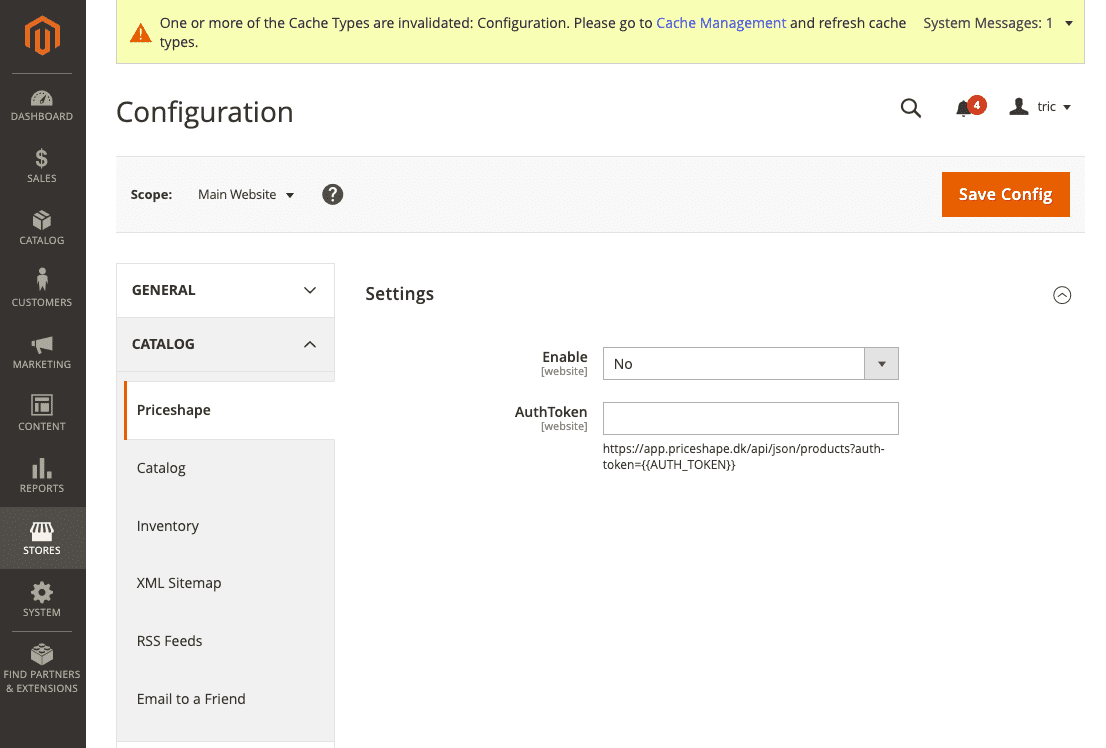Click the scope help question mark icon
This screenshot has height=748, width=1106.
(332, 195)
